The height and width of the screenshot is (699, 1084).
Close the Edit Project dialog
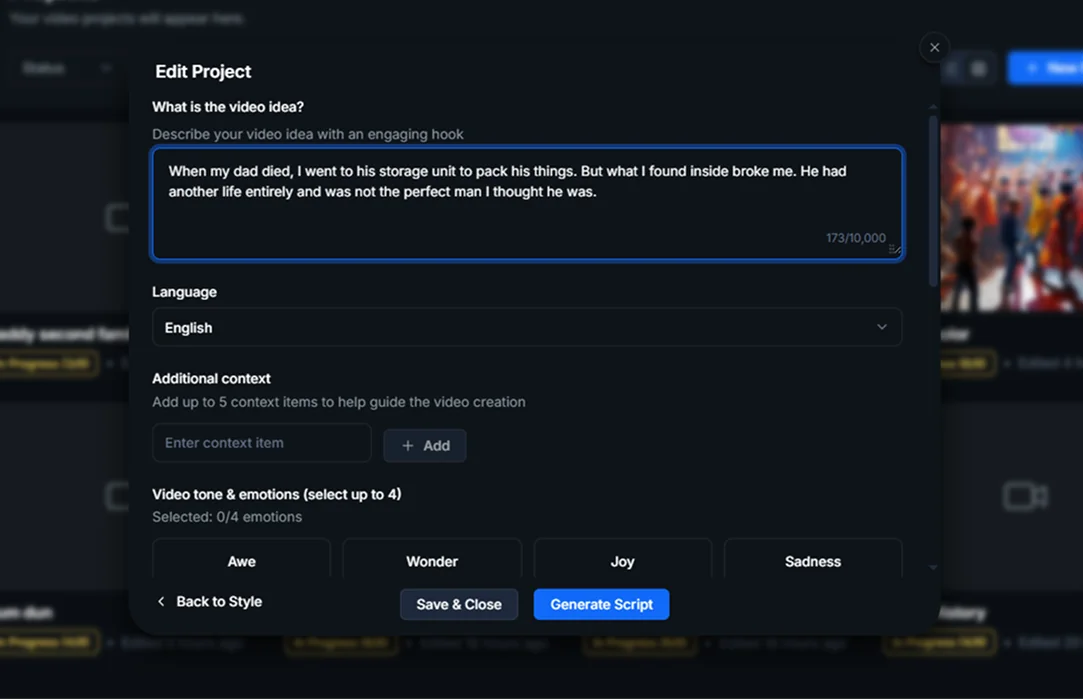pos(934,47)
